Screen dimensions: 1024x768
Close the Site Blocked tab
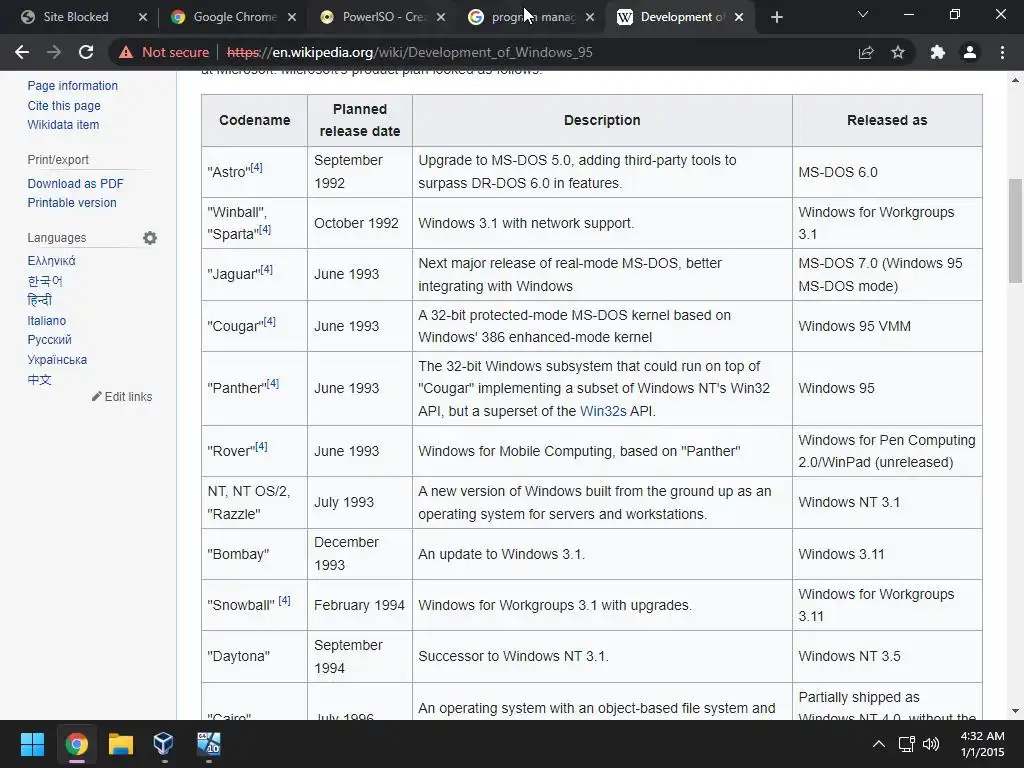click(143, 17)
